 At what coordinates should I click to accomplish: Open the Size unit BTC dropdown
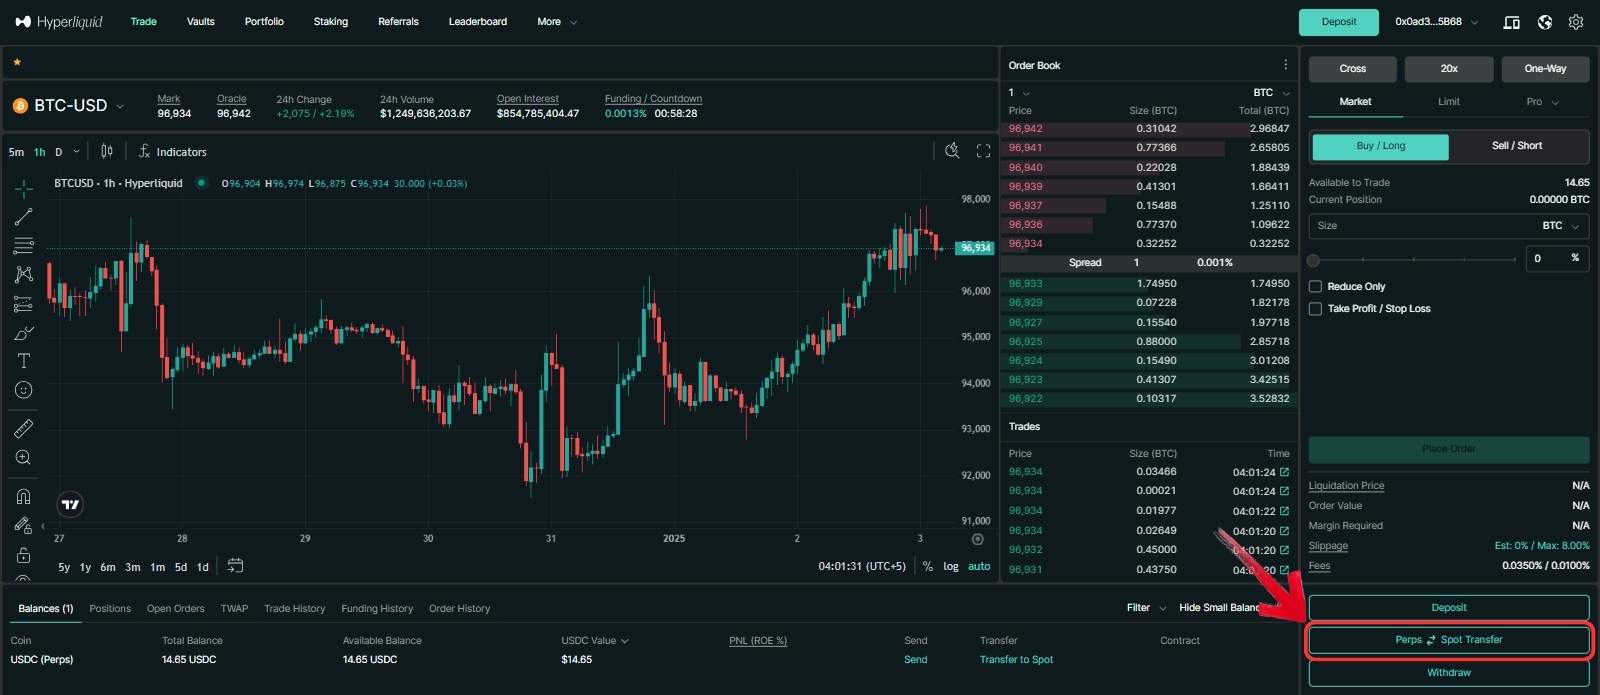1561,226
